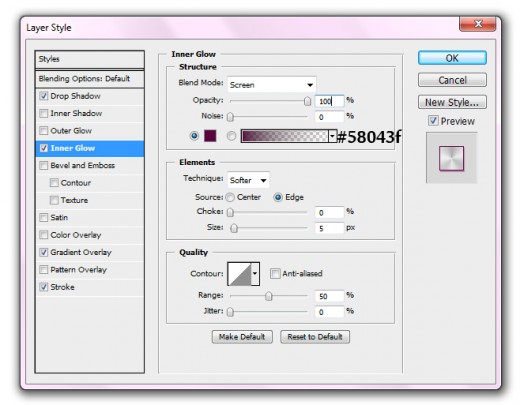The image size is (520, 405).
Task: Select the Inner Glow label
Action: coord(73,148)
